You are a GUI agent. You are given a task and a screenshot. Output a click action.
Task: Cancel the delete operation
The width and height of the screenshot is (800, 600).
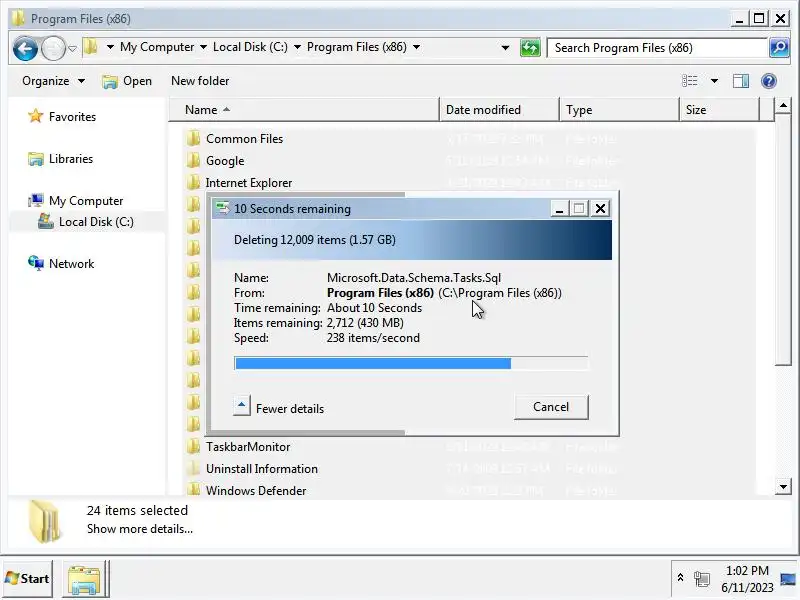pos(551,407)
